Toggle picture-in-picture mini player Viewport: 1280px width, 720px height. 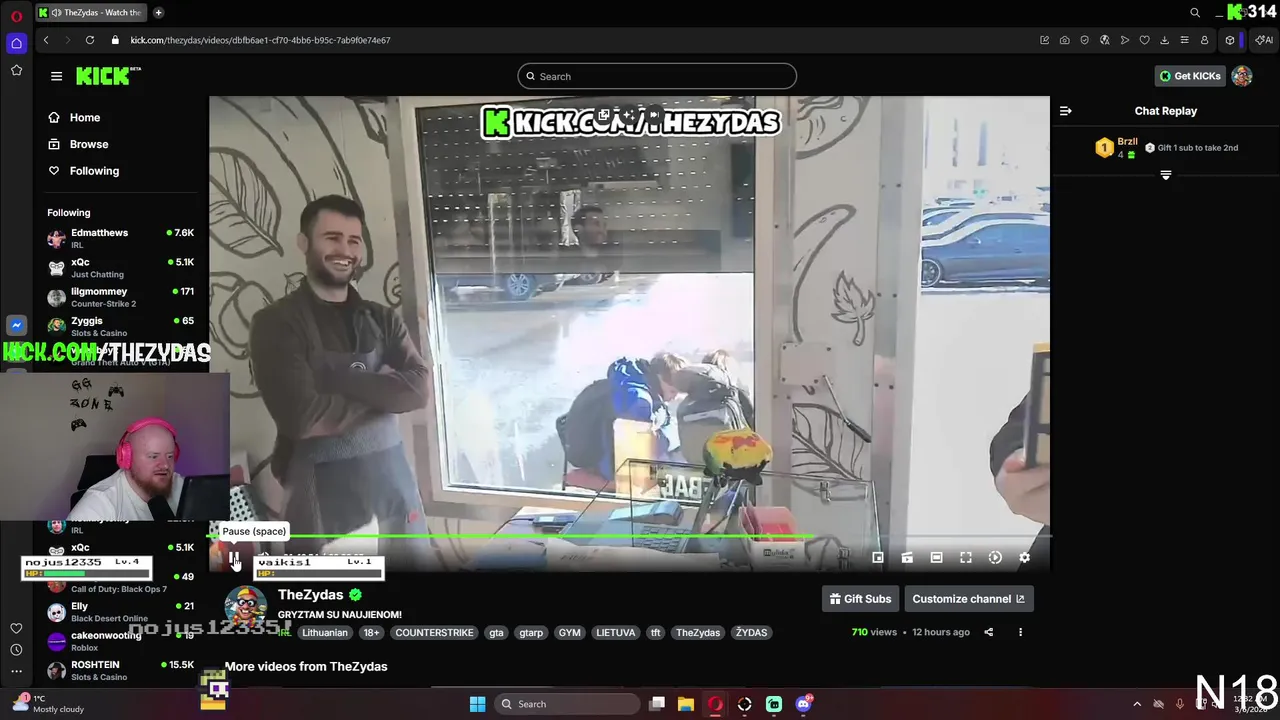[878, 558]
